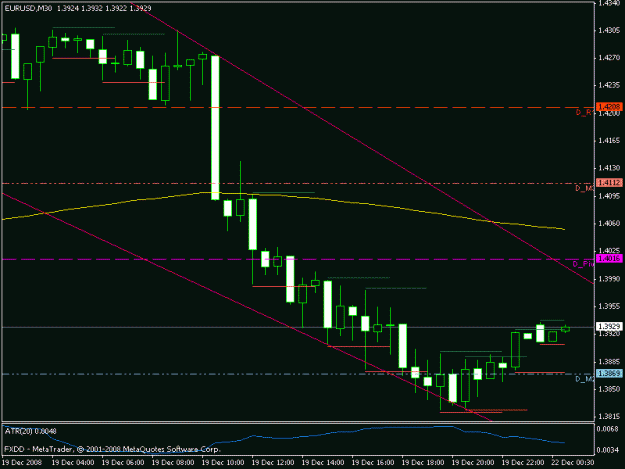Screen dimensions: 625x469
Task: Click the 1.3885 price axis label
Action: tap(609, 362)
